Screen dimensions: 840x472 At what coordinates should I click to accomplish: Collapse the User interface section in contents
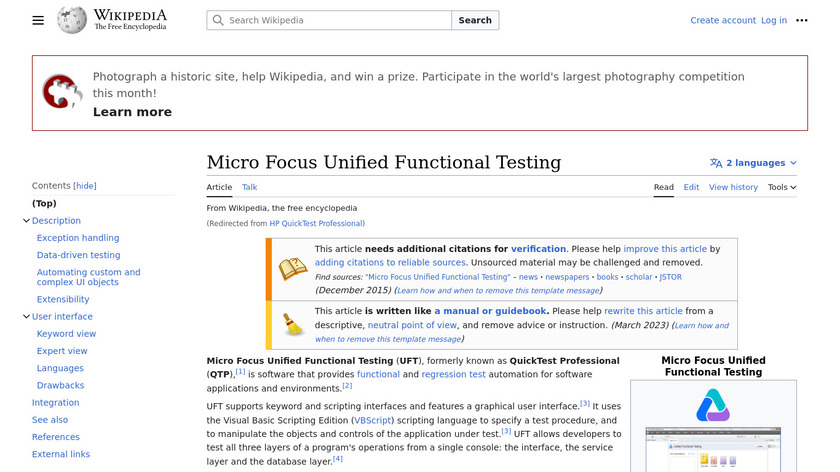26,317
